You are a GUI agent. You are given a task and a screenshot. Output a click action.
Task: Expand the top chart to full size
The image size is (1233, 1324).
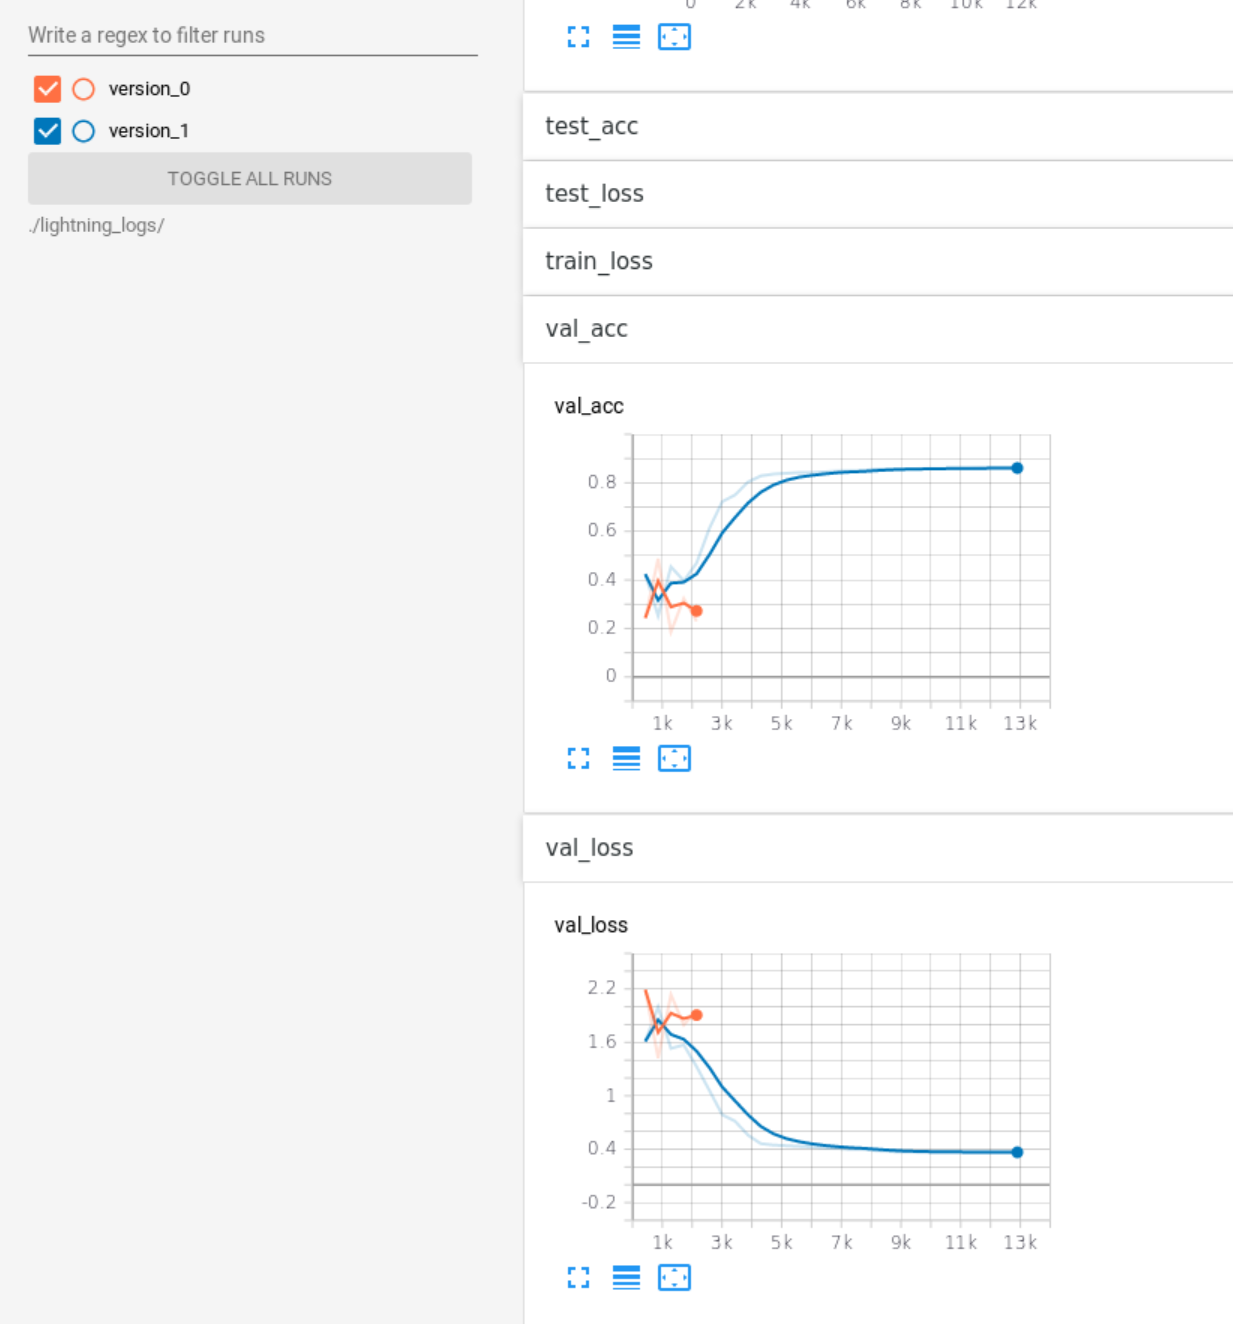(x=578, y=37)
